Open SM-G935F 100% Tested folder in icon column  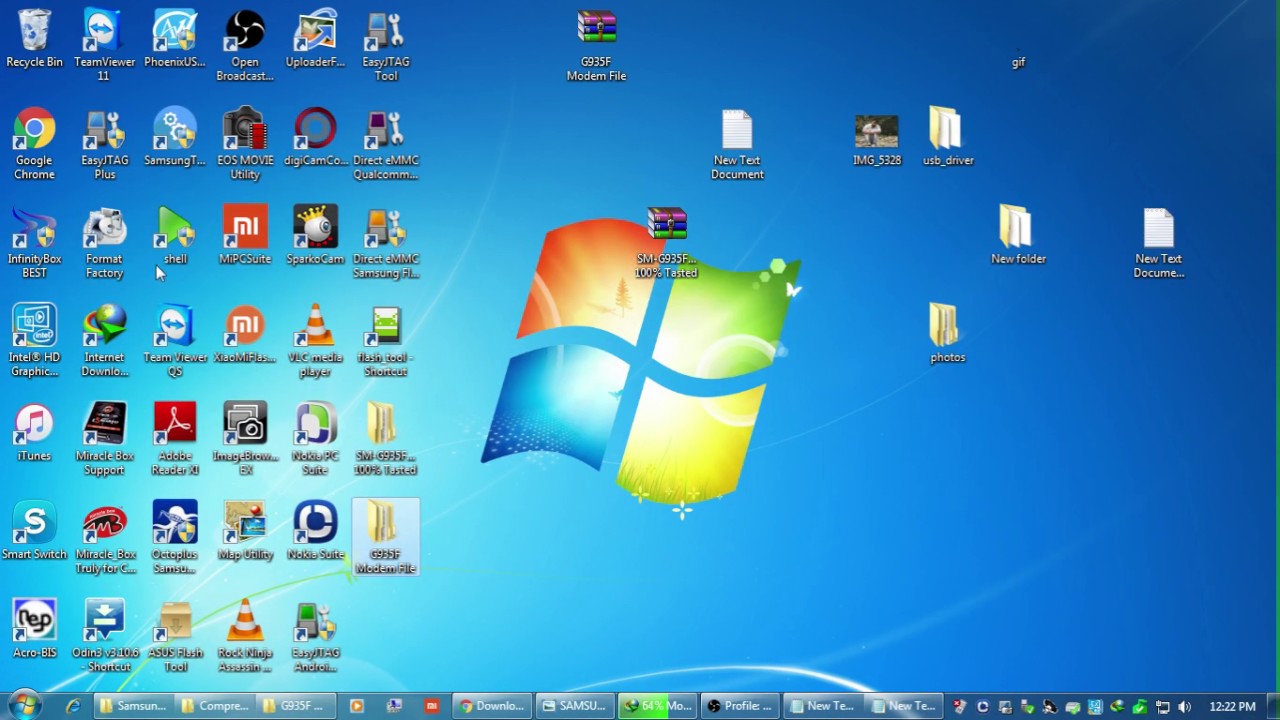(x=385, y=439)
